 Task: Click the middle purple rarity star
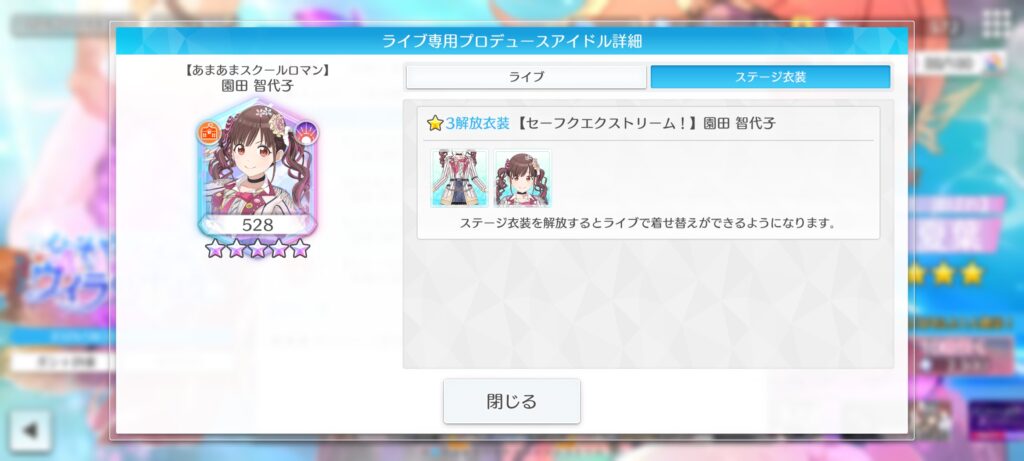pyautogui.click(x=257, y=249)
